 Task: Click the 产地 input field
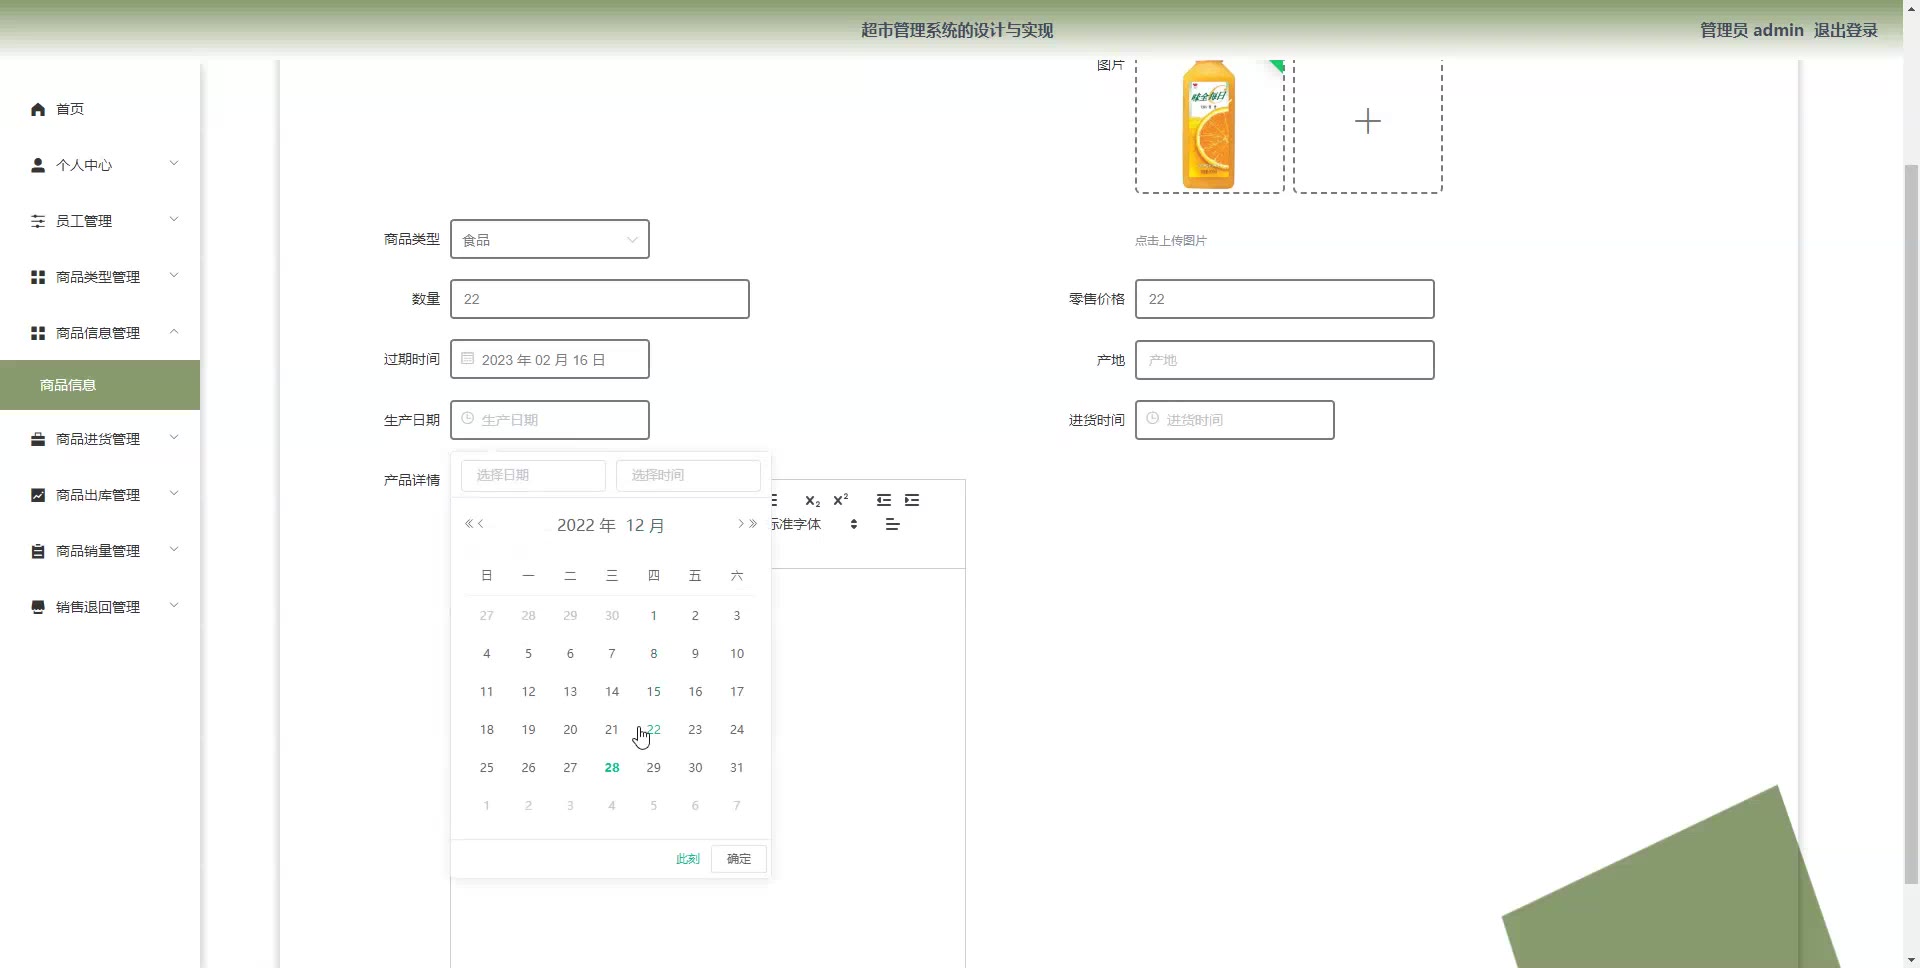tap(1285, 360)
